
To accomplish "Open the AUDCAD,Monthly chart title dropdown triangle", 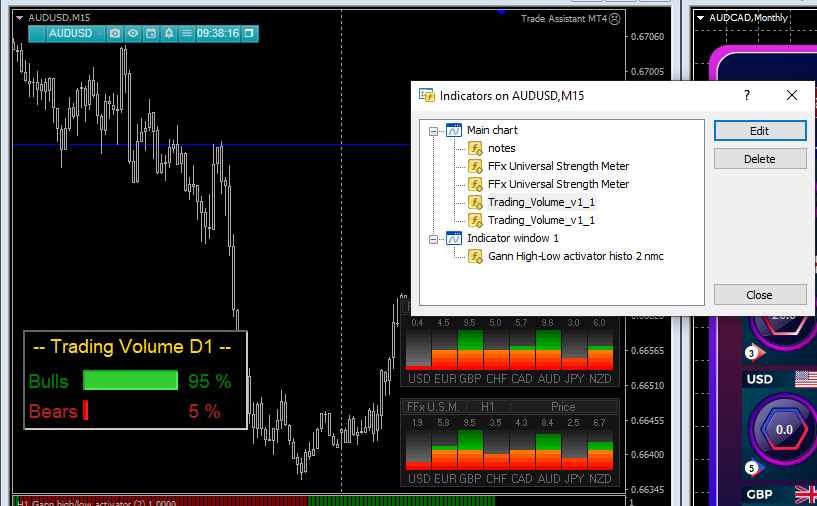I will pos(701,18).
